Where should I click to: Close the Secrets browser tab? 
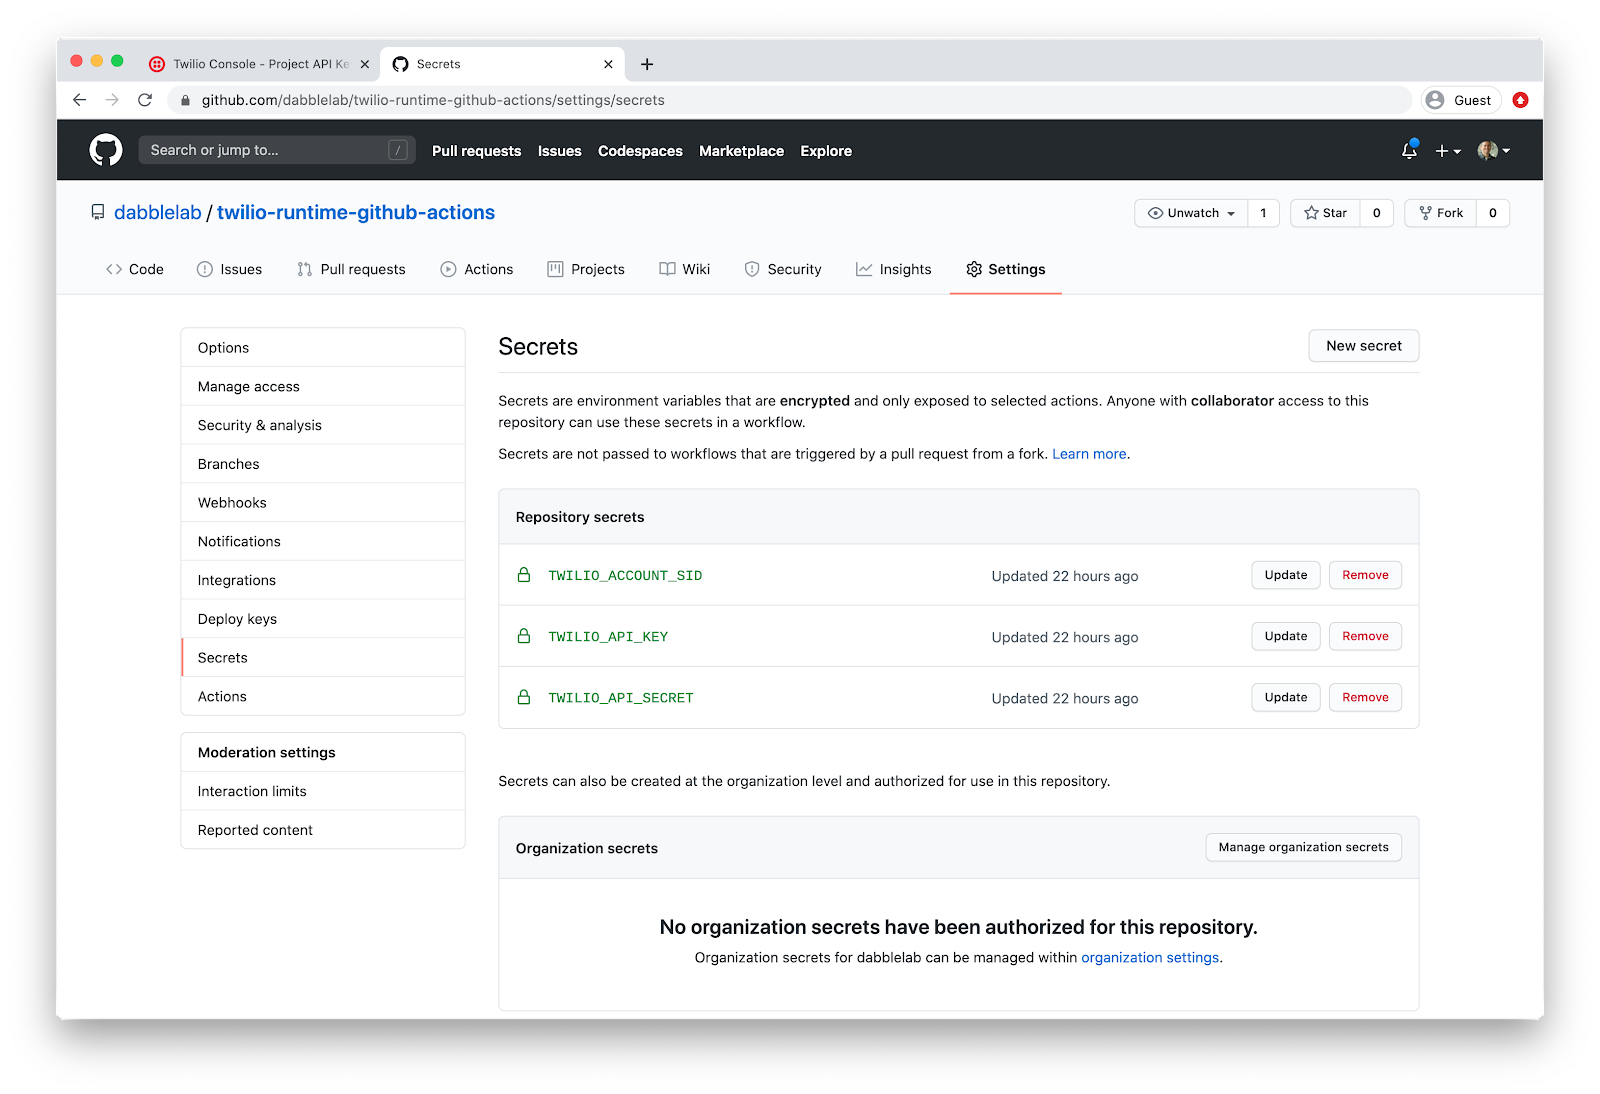(608, 64)
